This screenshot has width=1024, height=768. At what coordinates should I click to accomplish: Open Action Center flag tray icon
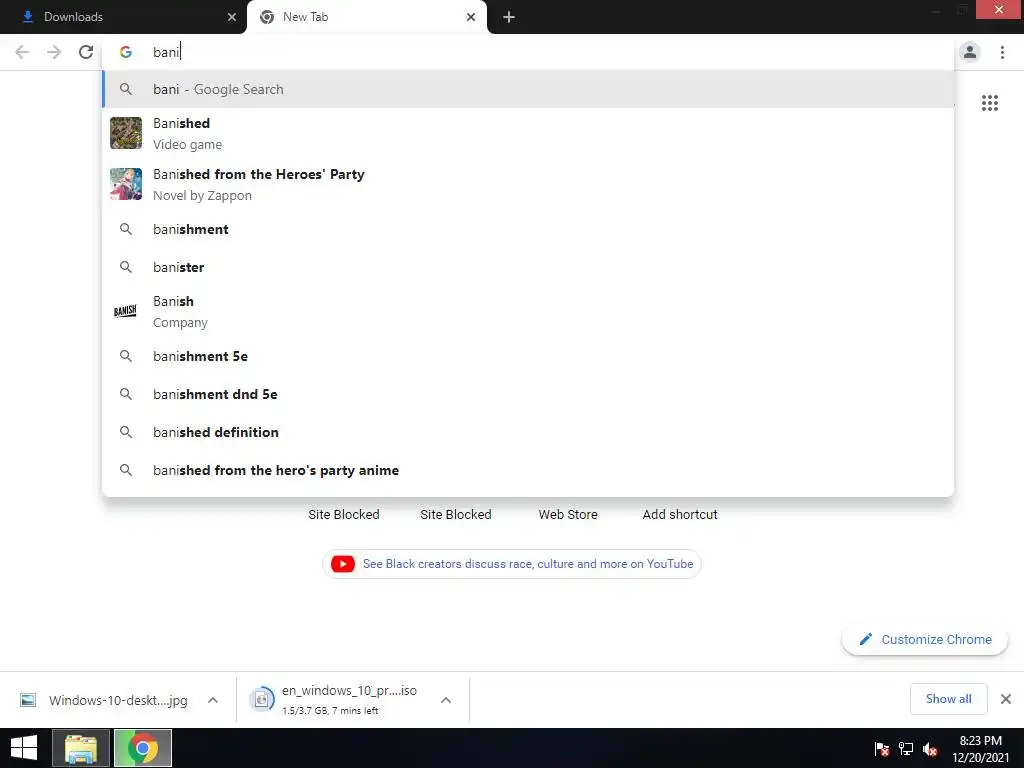(x=882, y=749)
